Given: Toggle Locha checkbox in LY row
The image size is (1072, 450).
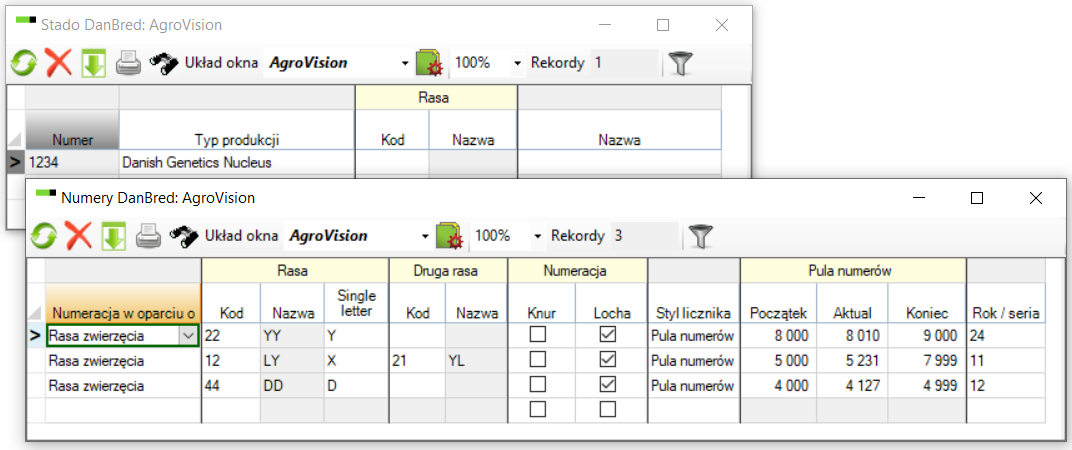Looking at the screenshot, I should pos(608,360).
